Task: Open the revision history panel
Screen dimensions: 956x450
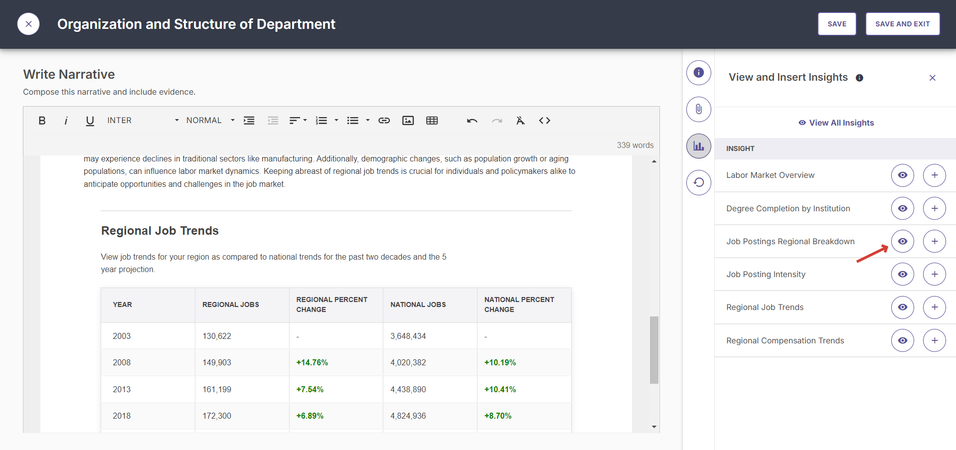Action: (x=699, y=182)
